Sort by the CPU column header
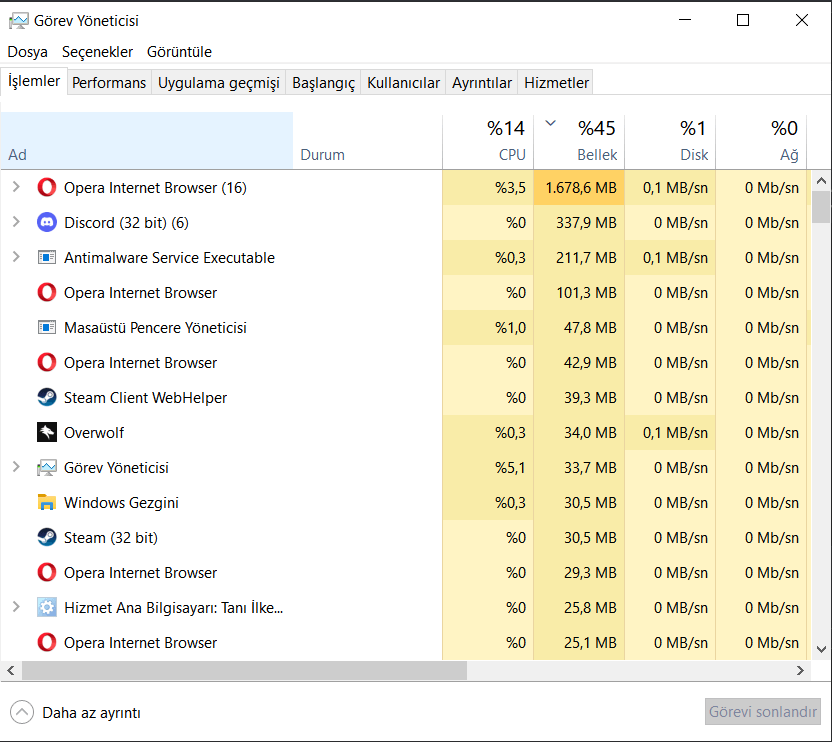Image resolution: width=832 pixels, height=742 pixels. pos(488,141)
